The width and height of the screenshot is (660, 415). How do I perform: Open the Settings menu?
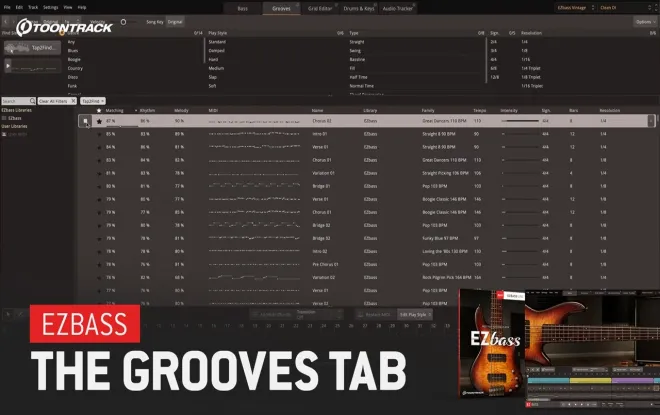tap(51, 7)
